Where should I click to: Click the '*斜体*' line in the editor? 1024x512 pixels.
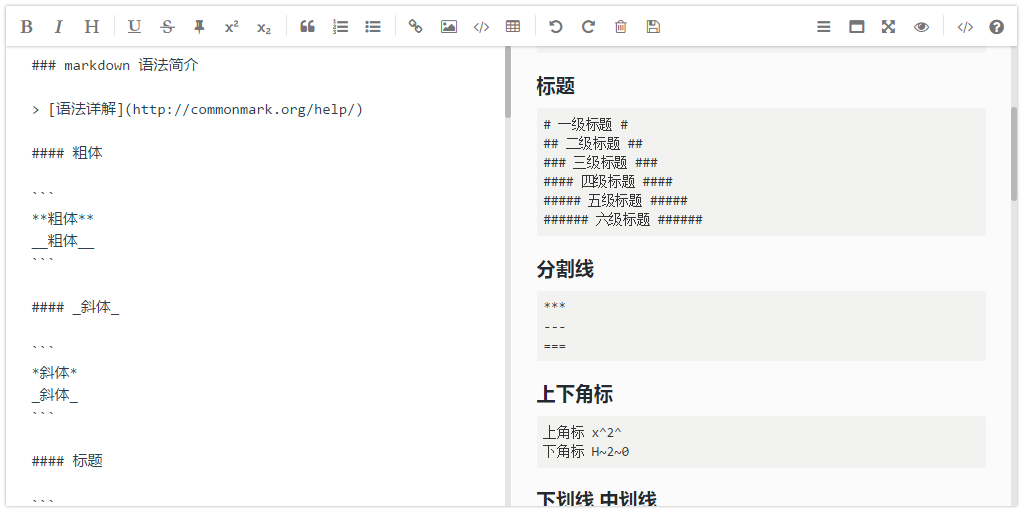55,372
